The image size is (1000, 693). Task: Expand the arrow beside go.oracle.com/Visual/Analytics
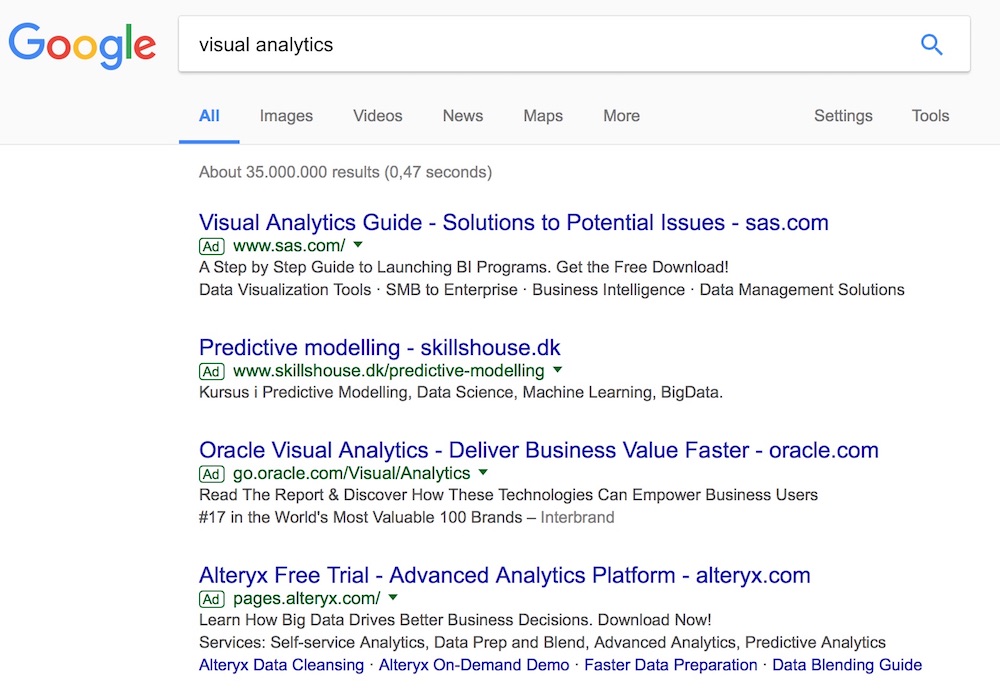[x=483, y=472]
